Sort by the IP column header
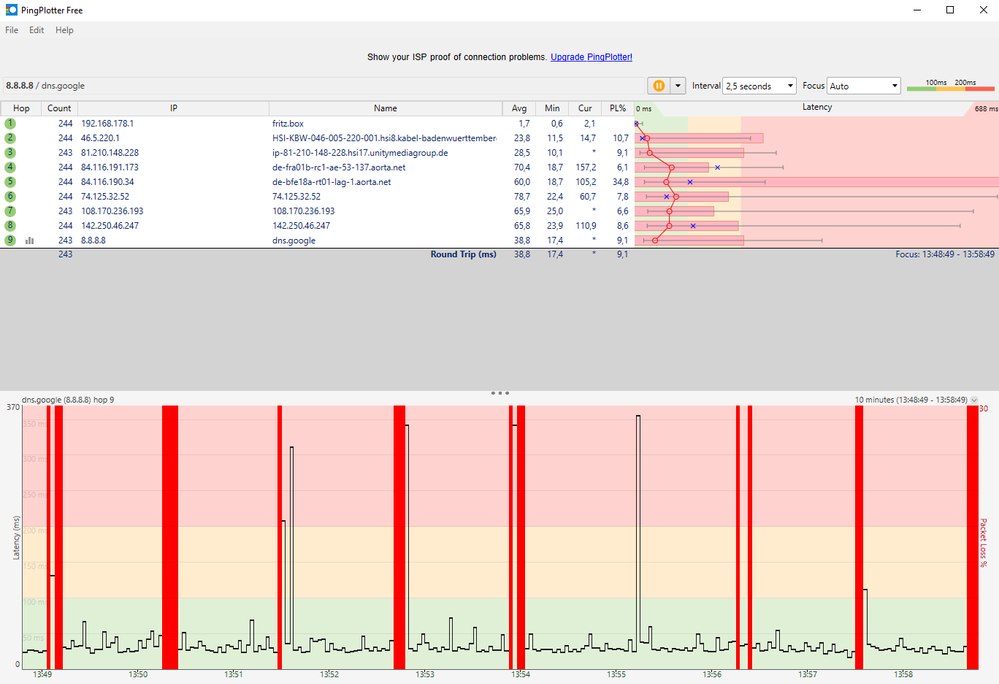Screen dimensions: 999x684 [173, 108]
